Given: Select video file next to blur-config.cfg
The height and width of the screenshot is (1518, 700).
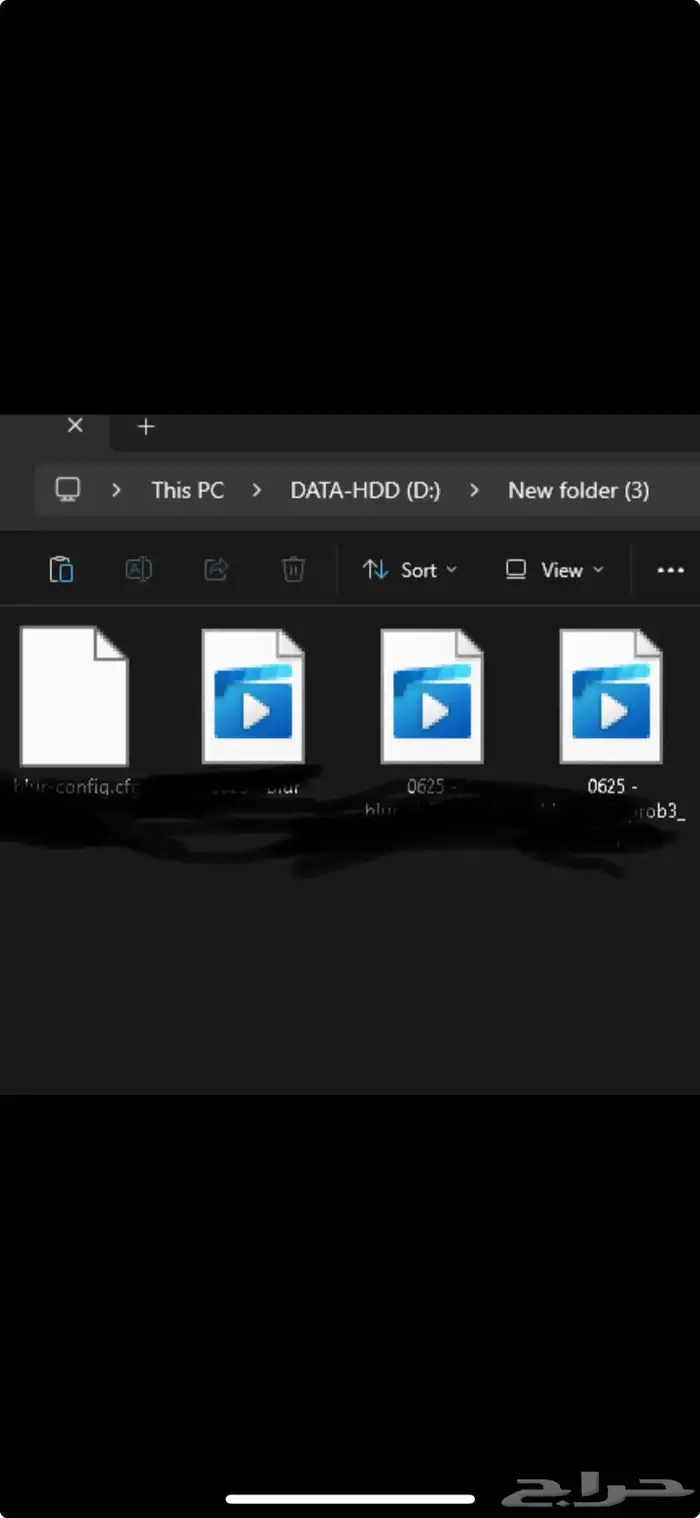Looking at the screenshot, I should point(253,696).
